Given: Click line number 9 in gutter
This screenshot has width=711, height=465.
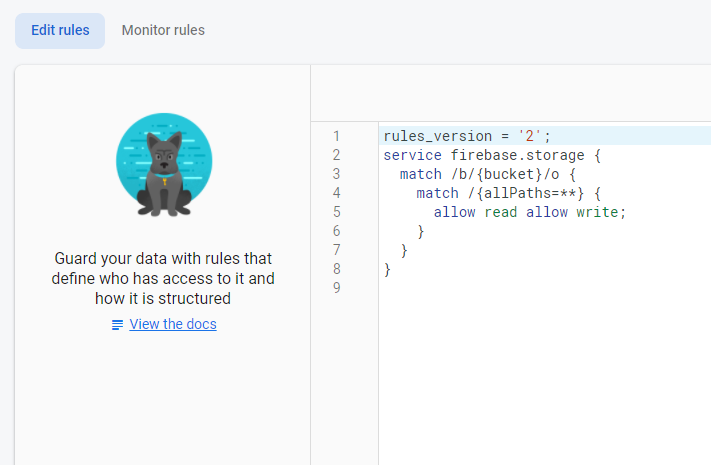Looking at the screenshot, I should point(336,288).
